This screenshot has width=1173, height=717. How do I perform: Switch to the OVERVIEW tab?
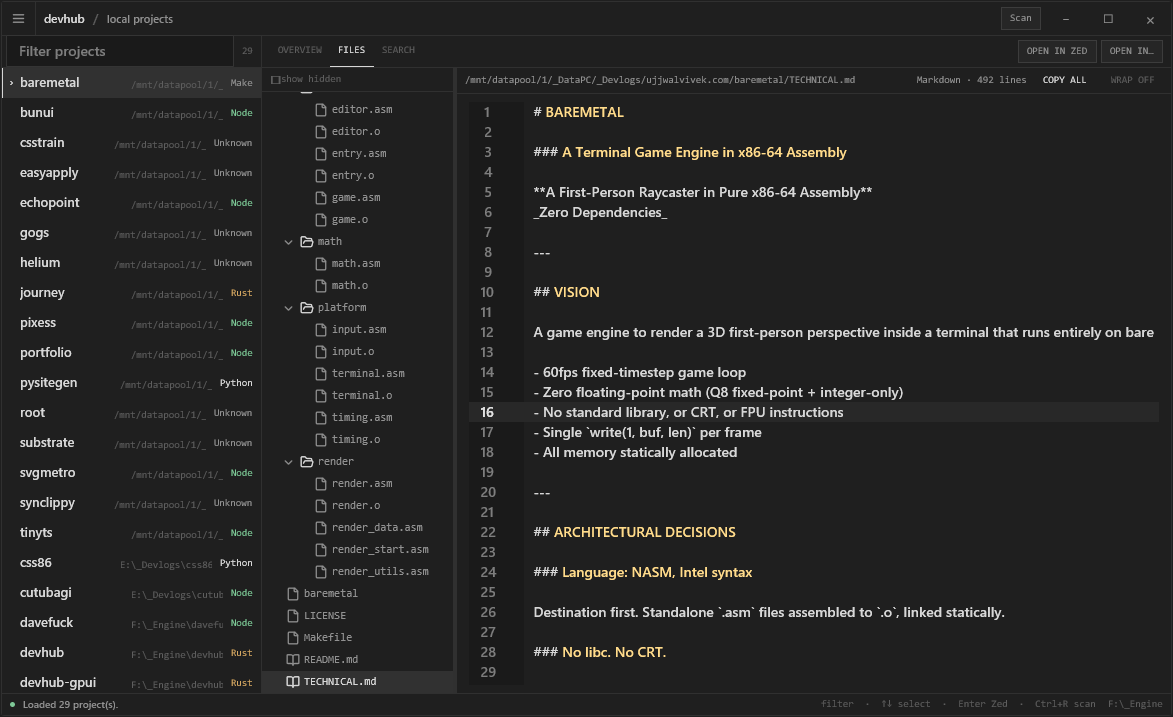pyautogui.click(x=299, y=50)
